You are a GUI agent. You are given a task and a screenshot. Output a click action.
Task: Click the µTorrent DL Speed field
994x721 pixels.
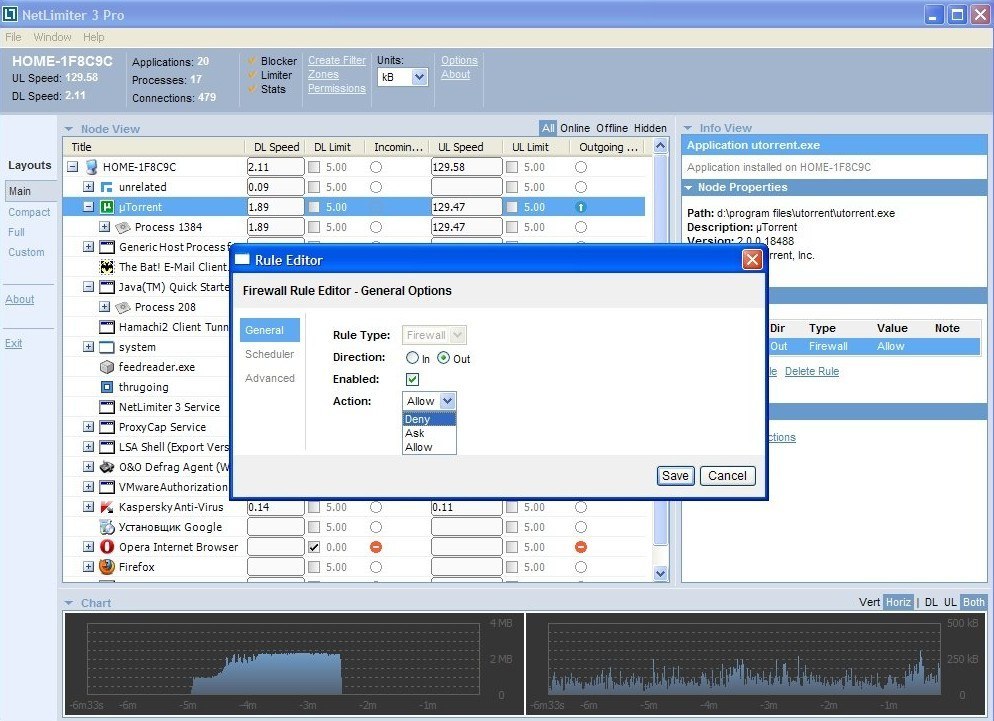[275, 207]
